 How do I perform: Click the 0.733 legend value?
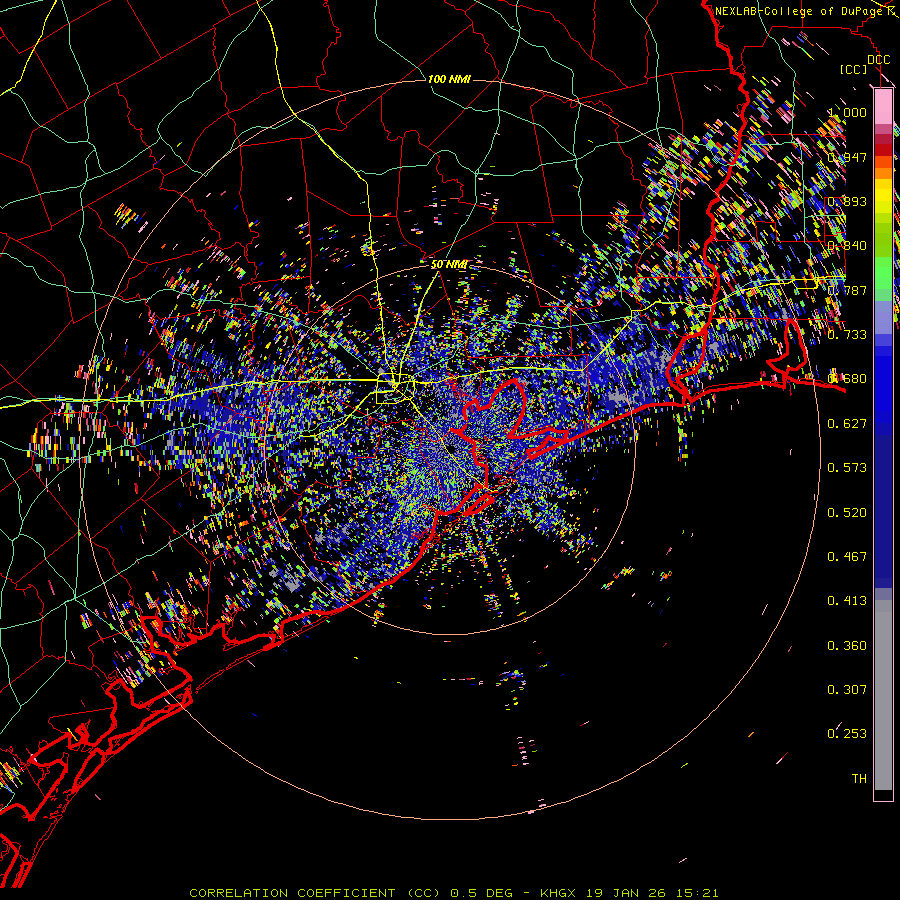tap(847, 335)
